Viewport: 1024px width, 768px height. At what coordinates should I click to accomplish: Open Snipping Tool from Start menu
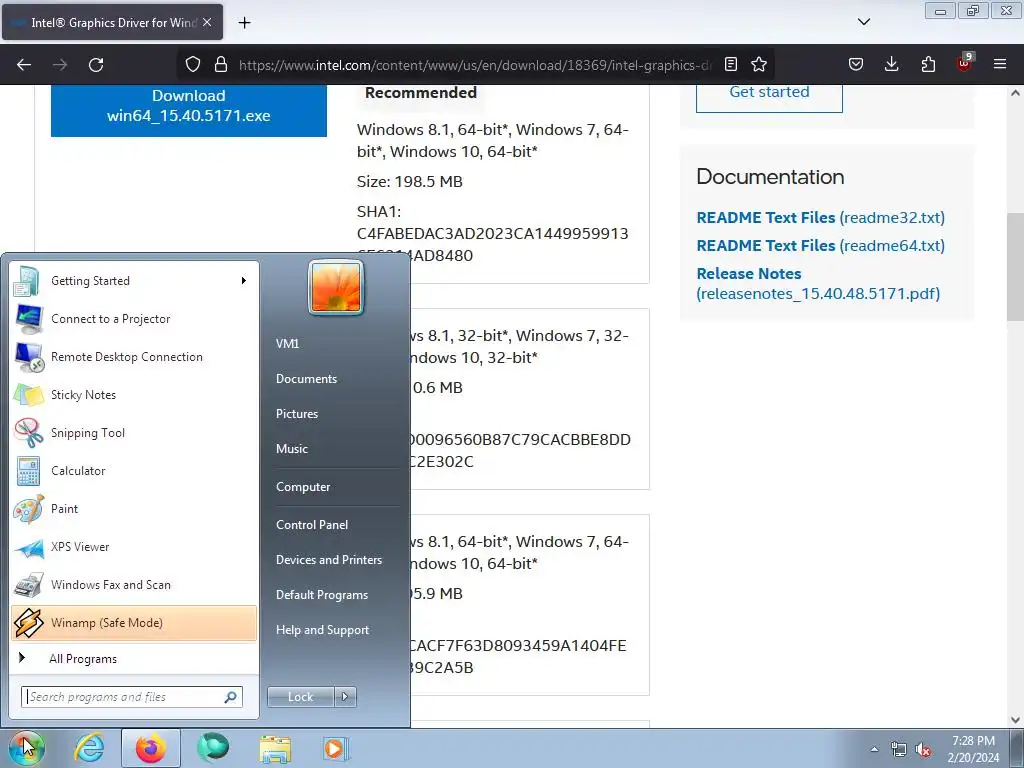point(134,432)
